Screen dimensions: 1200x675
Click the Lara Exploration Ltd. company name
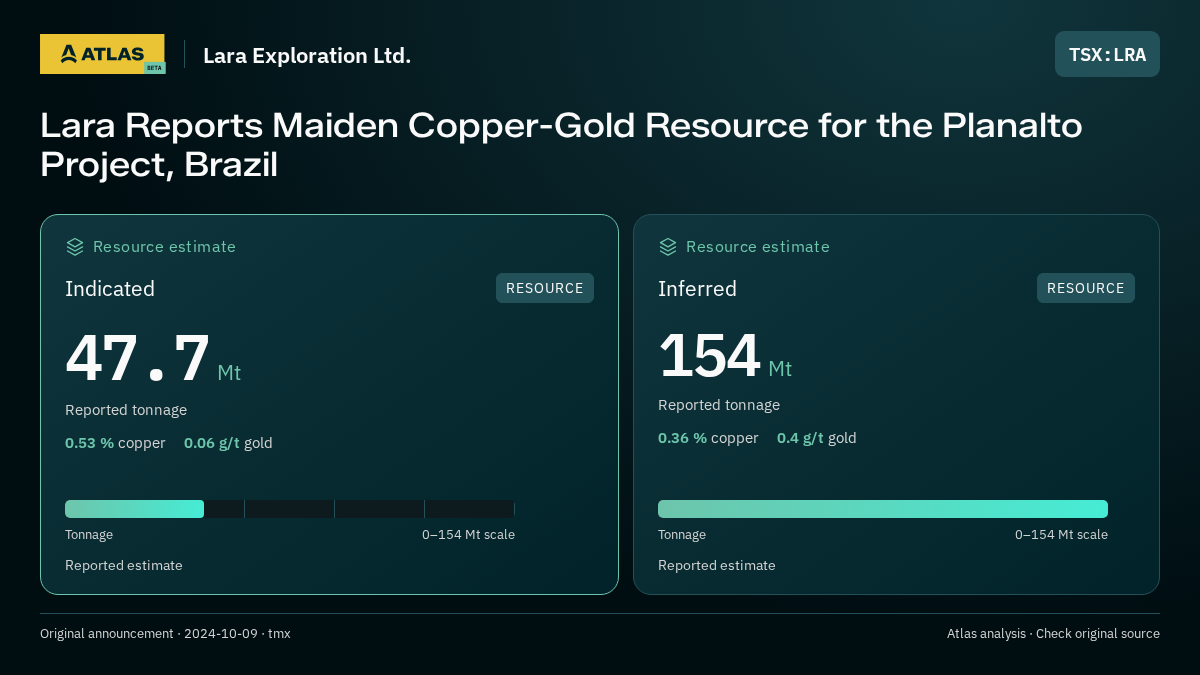[307, 56]
